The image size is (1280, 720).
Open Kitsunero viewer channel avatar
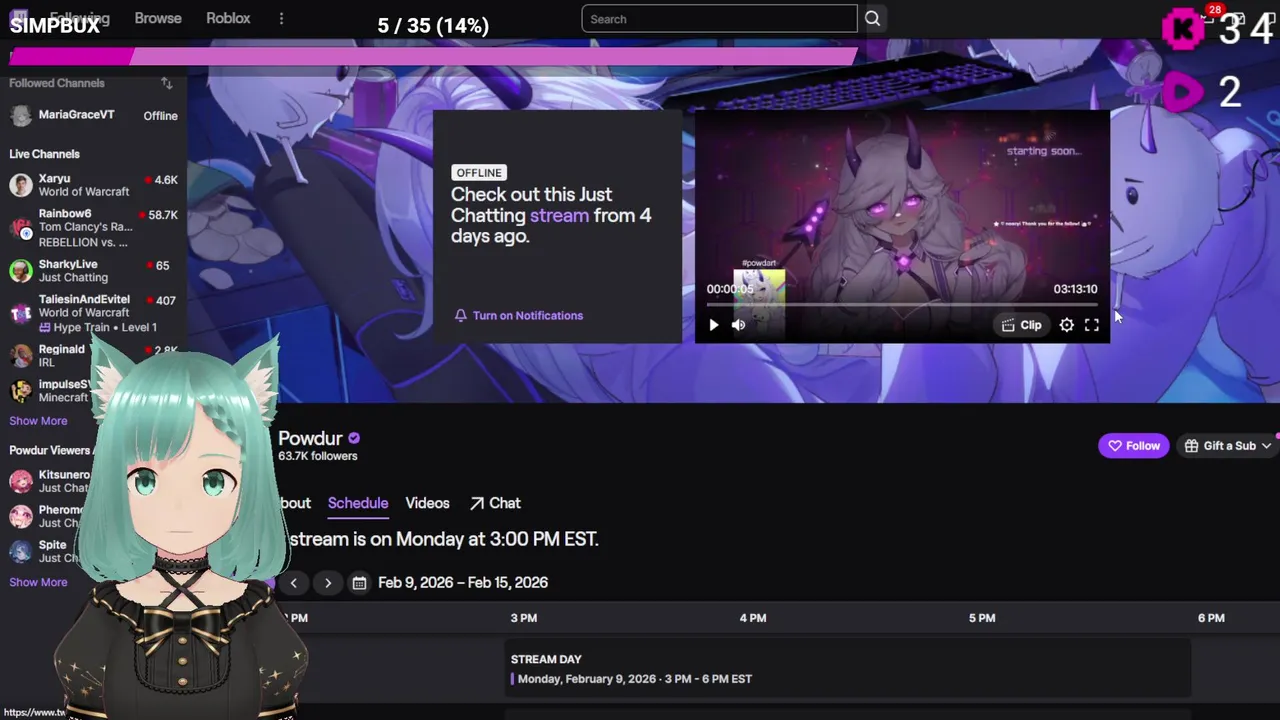pos(21,481)
